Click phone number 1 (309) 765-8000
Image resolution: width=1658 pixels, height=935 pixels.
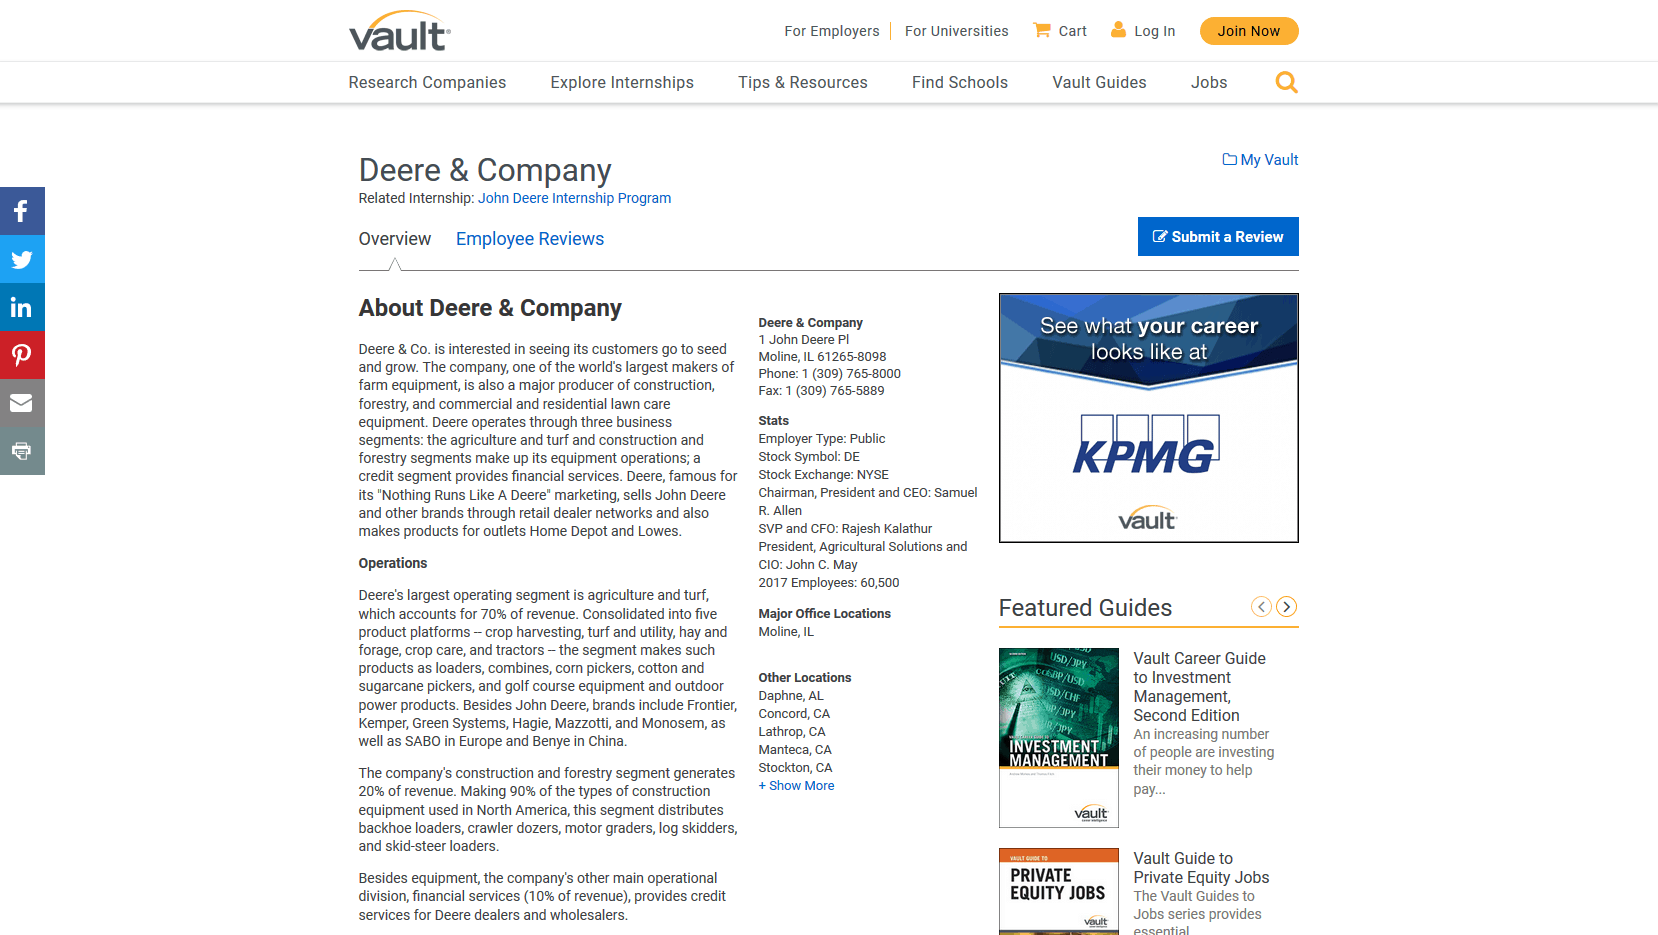[x=851, y=374]
